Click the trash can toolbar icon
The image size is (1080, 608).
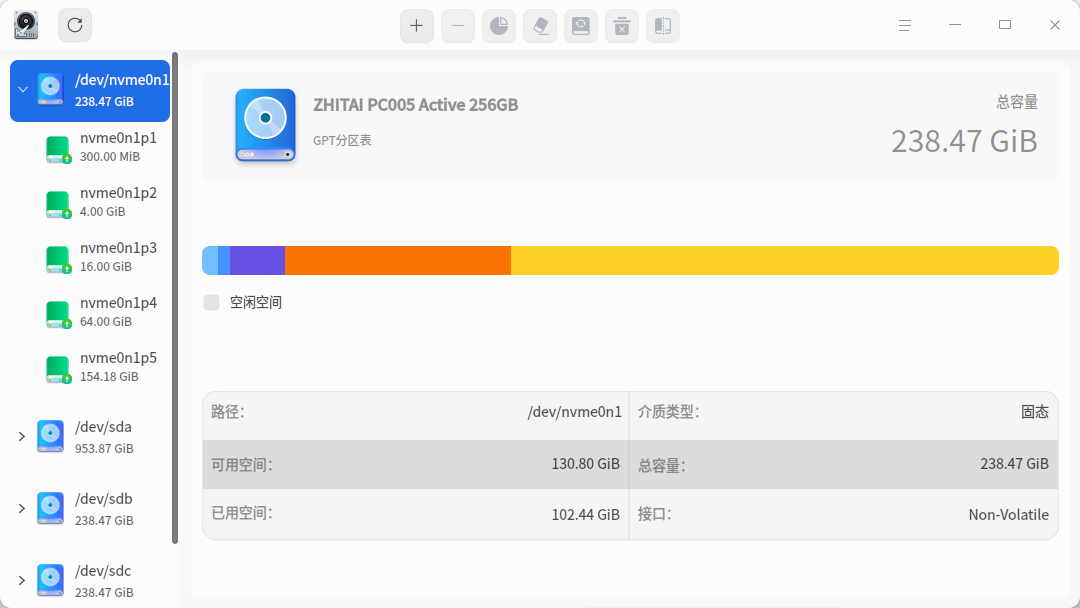point(622,26)
